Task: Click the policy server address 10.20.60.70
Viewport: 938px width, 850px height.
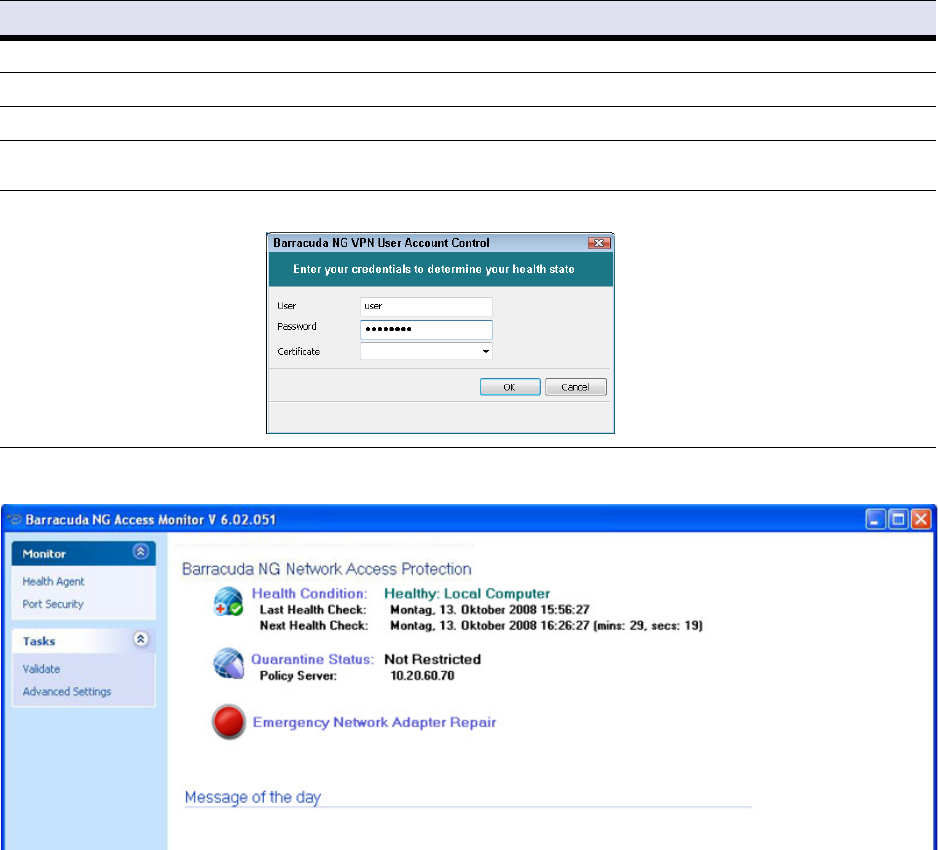Action: [x=422, y=676]
